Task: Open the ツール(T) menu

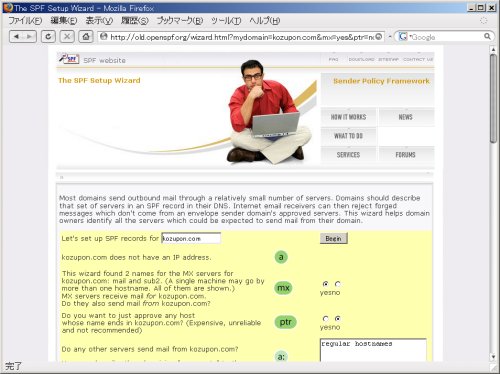Action: [x=226, y=21]
